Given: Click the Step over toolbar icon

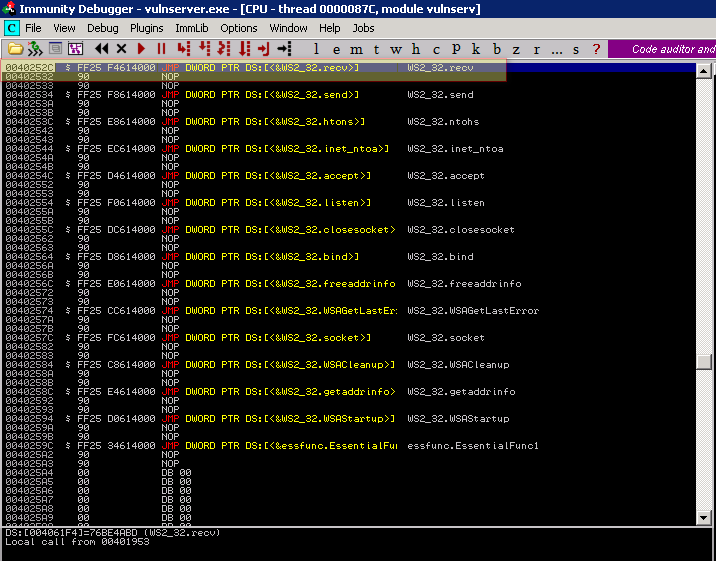Looking at the screenshot, I should pyautogui.click(x=204, y=49).
